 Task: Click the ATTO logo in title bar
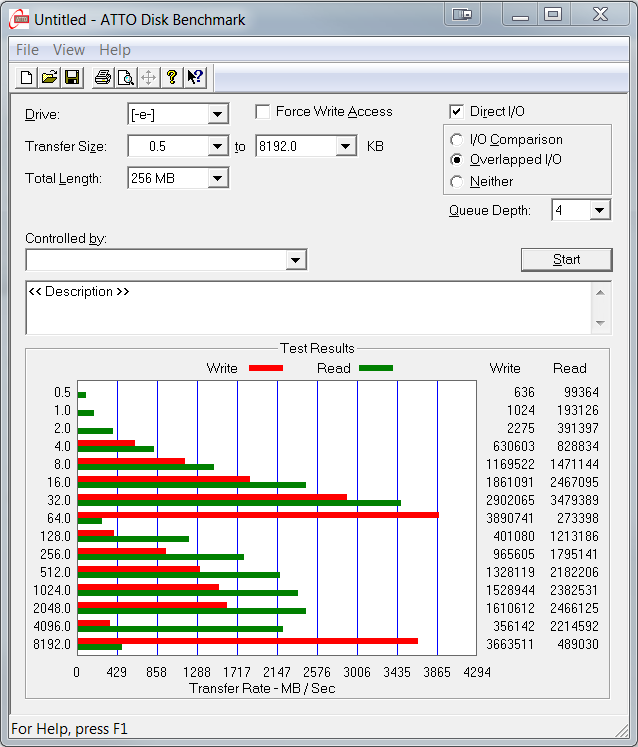tap(17, 18)
